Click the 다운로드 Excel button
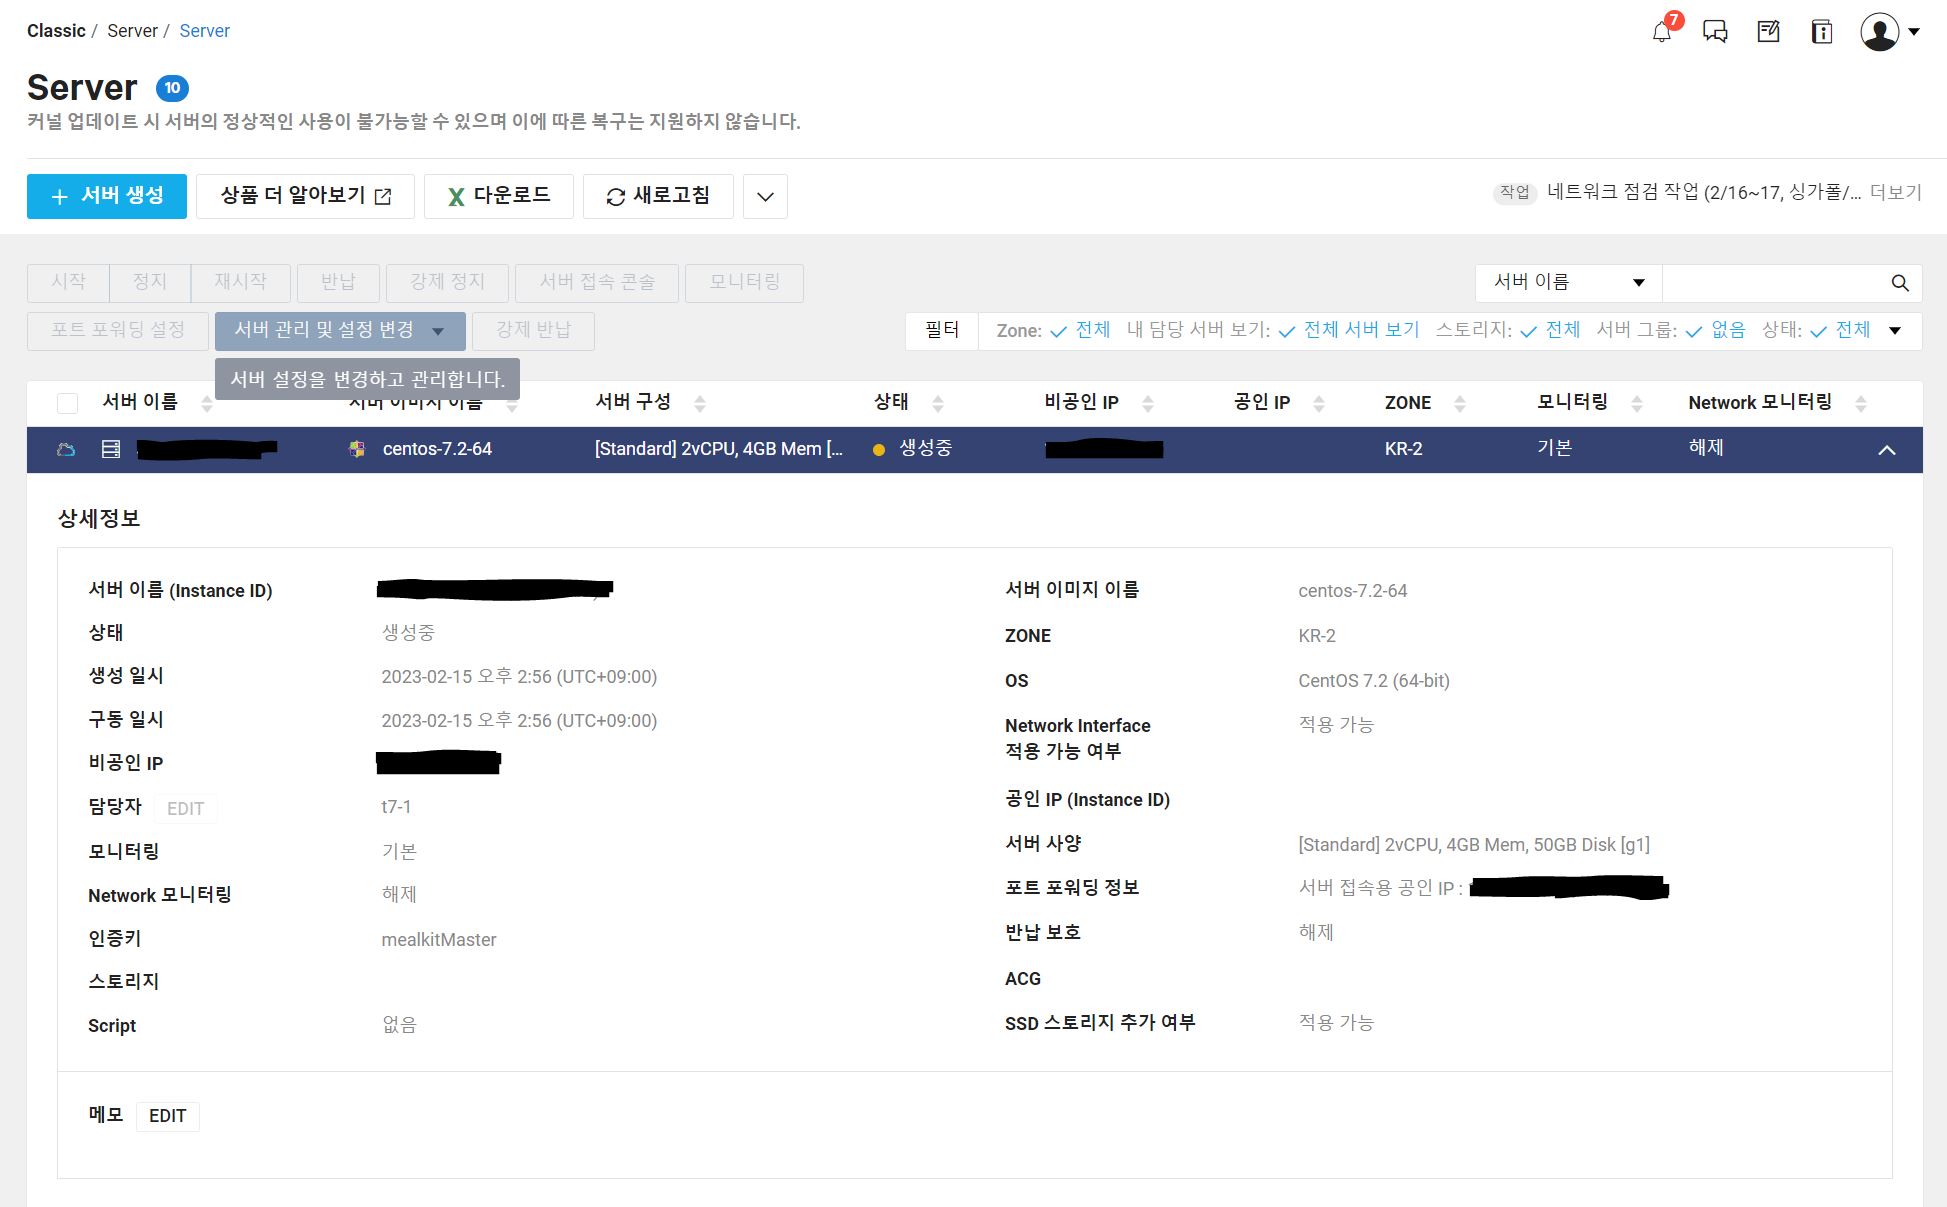Viewport: 1947px width, 1207px height. tap(498, 196)
